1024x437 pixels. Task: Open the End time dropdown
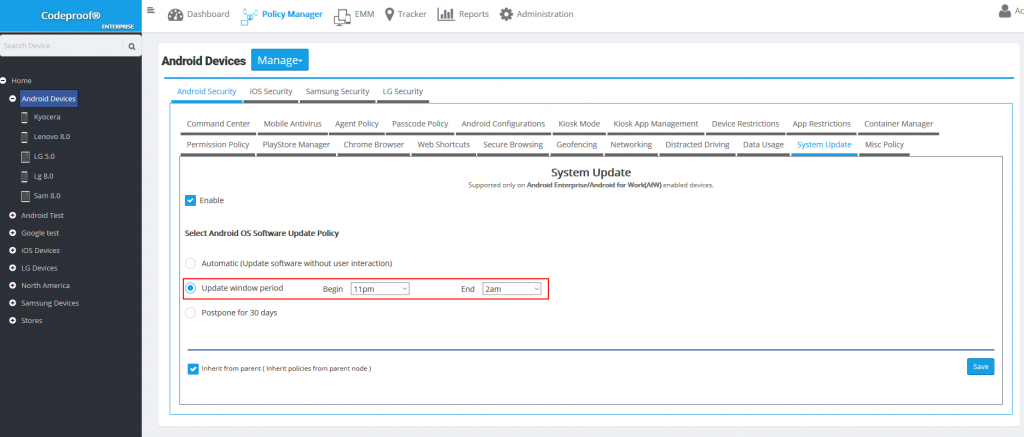(511, 289)
